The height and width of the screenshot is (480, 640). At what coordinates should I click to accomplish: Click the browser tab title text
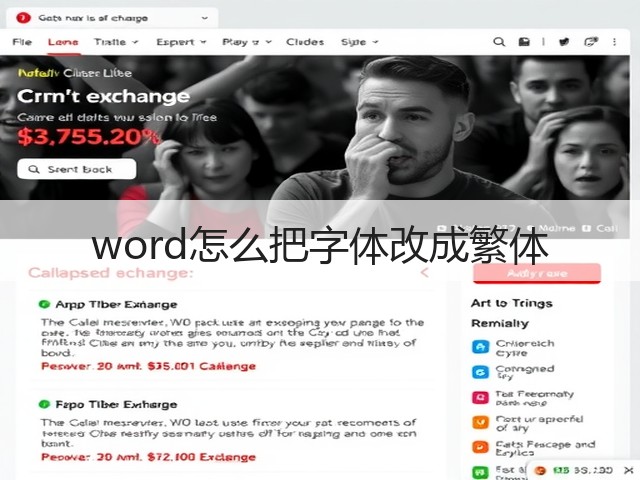click(93, 18)
